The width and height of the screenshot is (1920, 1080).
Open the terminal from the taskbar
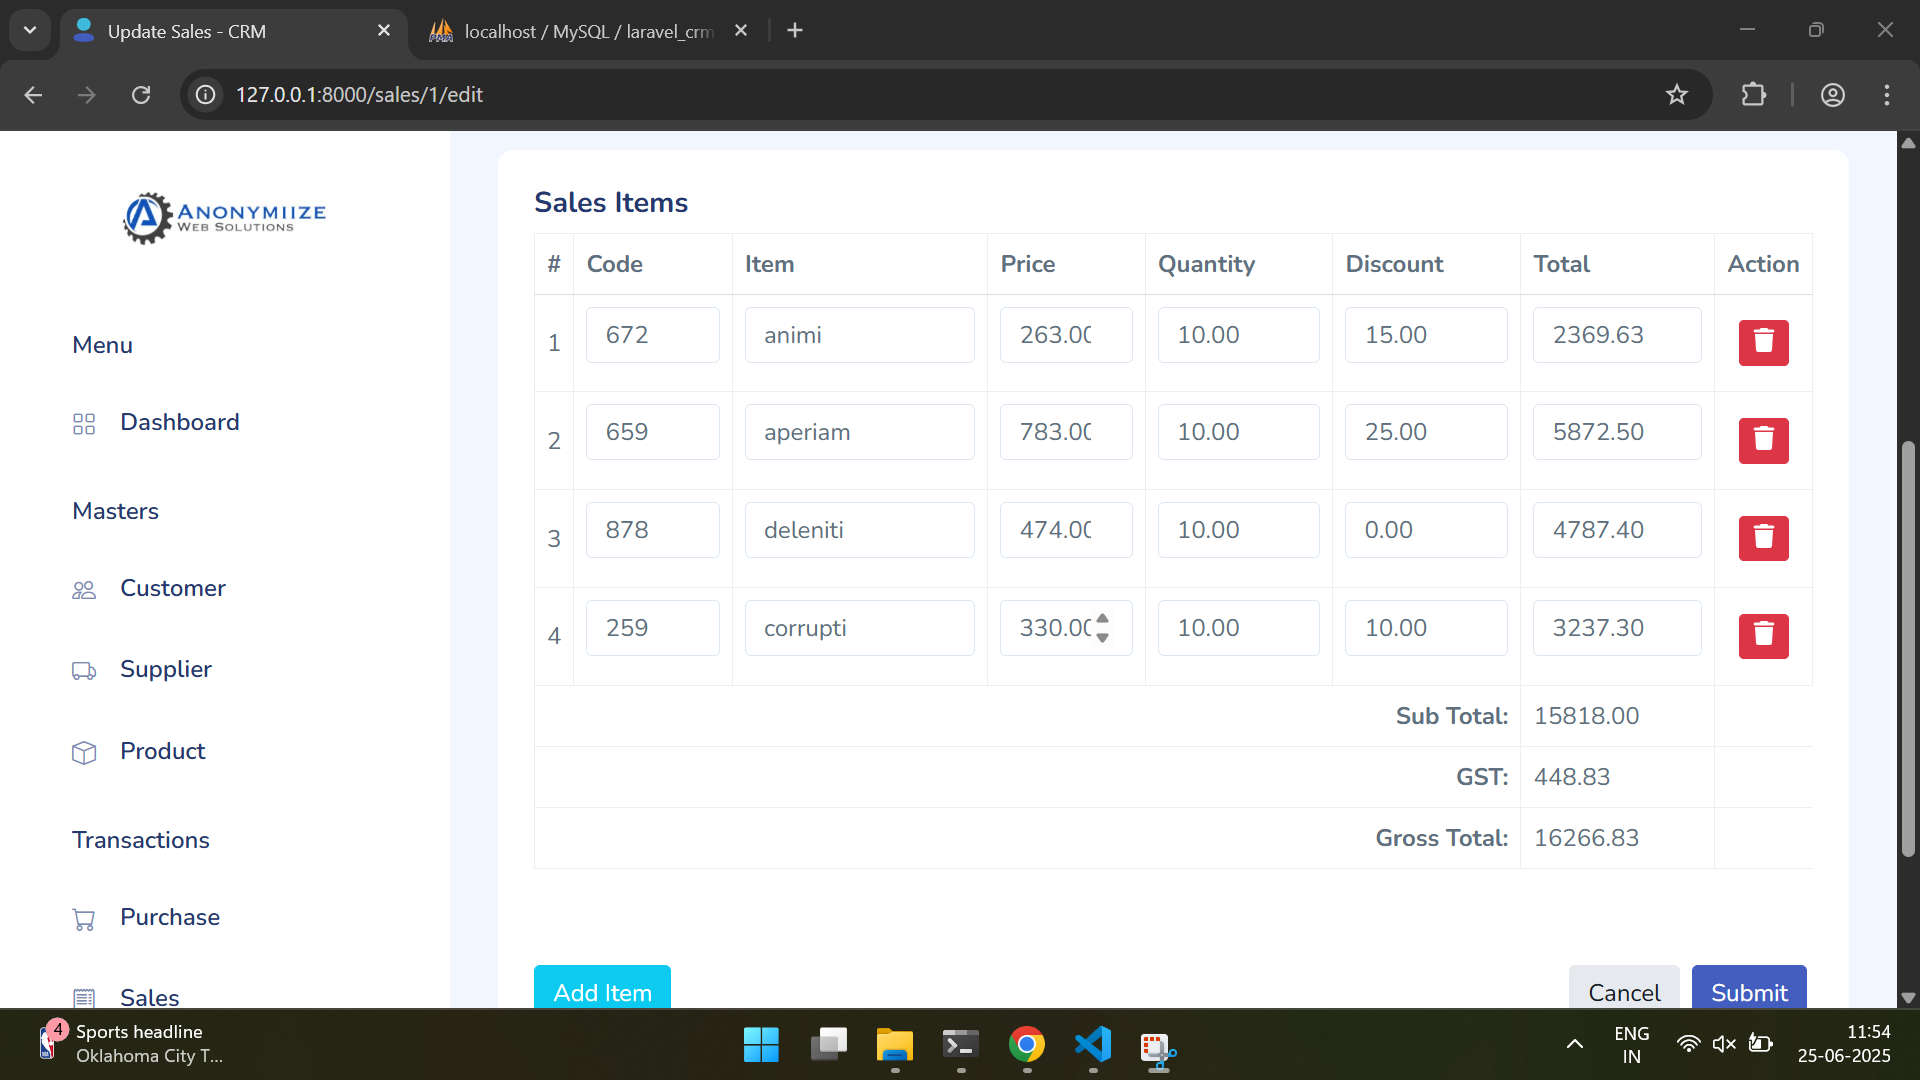click(x=960, y=1045)
